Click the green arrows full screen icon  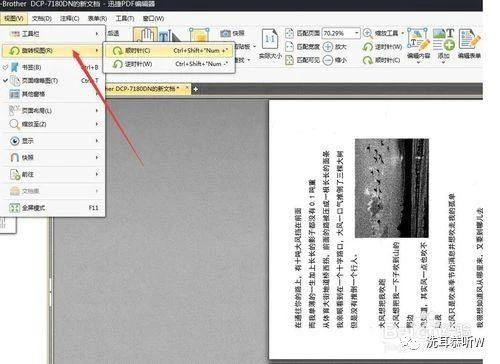pos(14,208)
